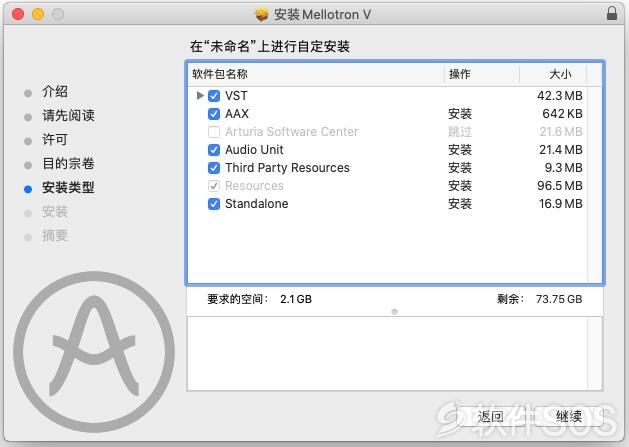Click the installer package icon in title

[x=261, y=15]
